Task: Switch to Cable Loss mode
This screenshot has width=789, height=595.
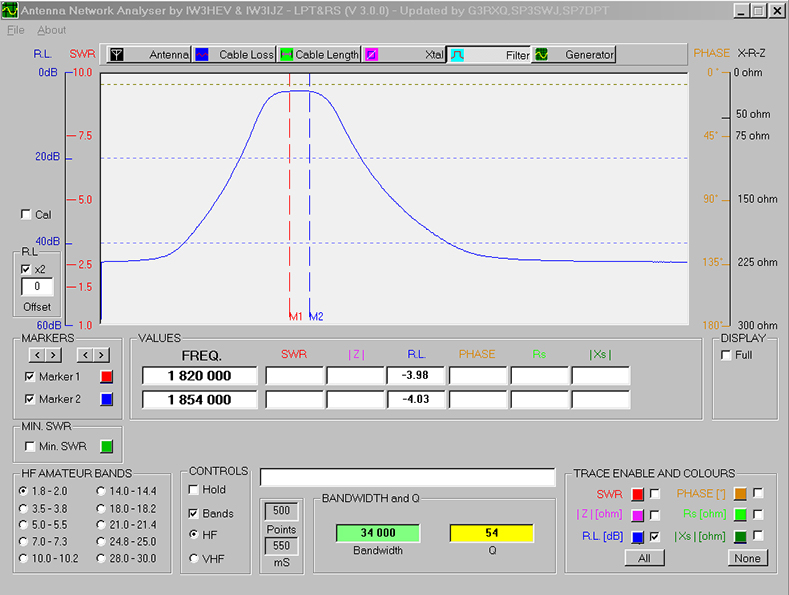Action: [233, 55]
